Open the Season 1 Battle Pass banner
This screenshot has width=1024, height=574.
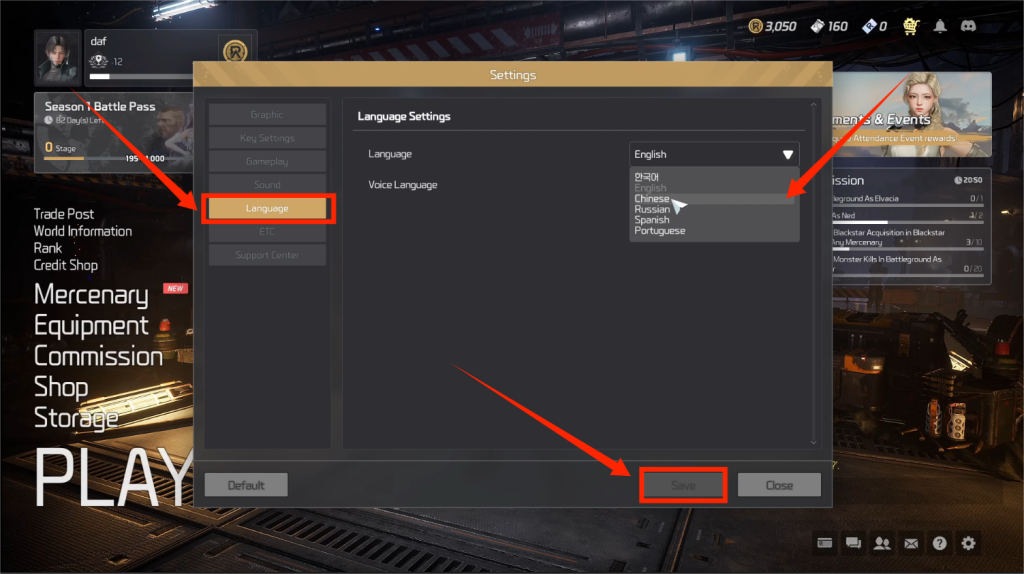tap(114, 133)
